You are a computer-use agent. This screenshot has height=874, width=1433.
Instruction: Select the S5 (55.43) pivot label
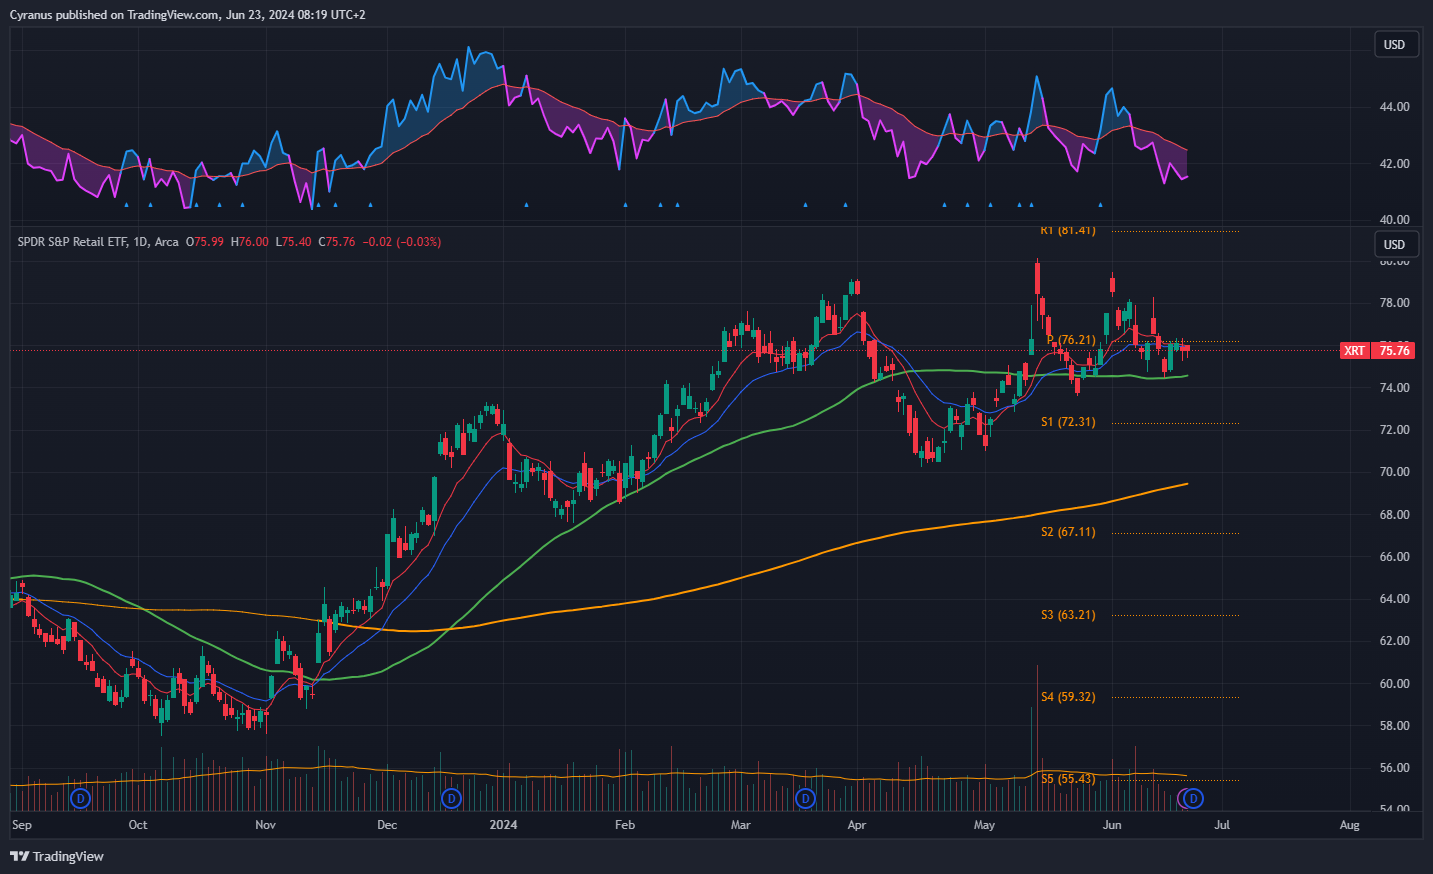pos(1068,779)
